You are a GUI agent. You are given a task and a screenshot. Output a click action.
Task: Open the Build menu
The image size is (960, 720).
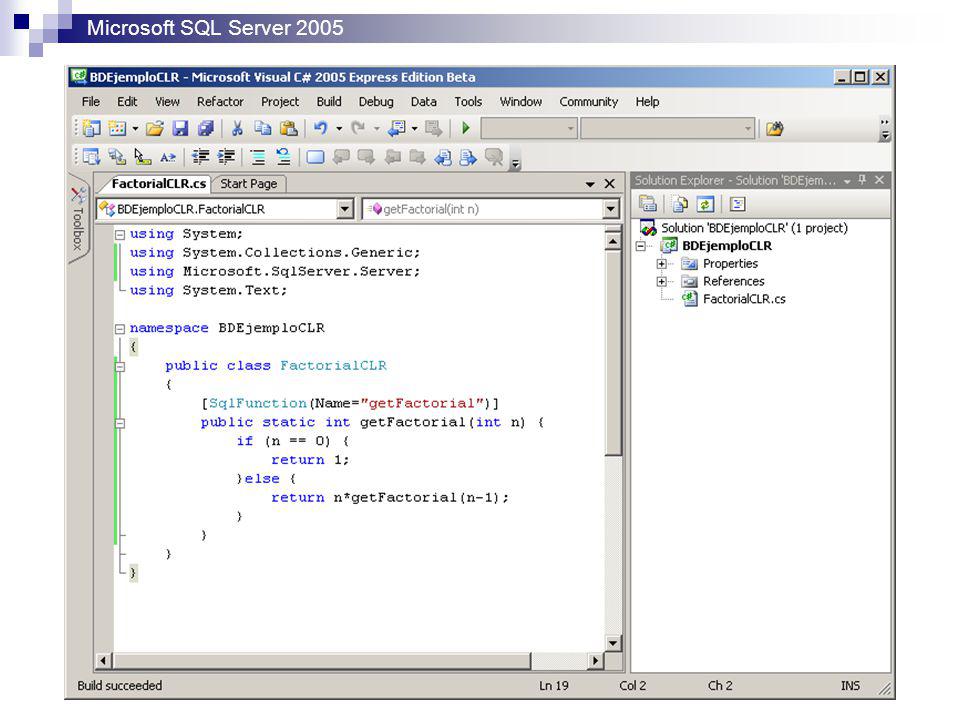point(329,102)
